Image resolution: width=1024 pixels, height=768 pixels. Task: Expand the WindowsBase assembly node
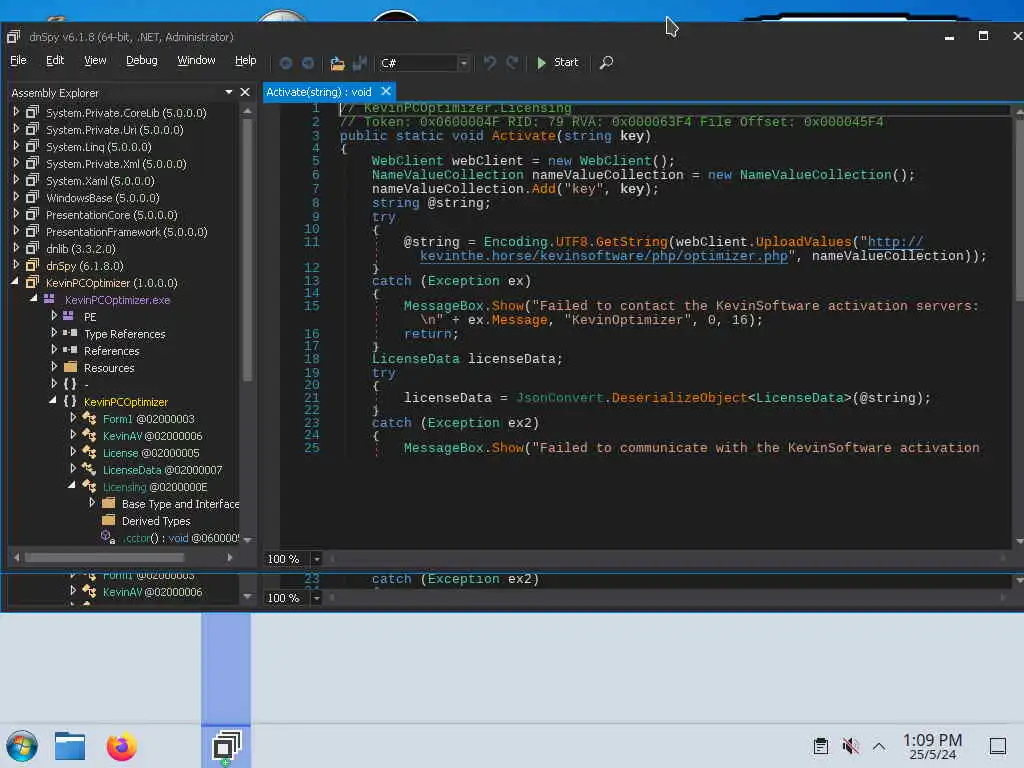click(16, 197)
